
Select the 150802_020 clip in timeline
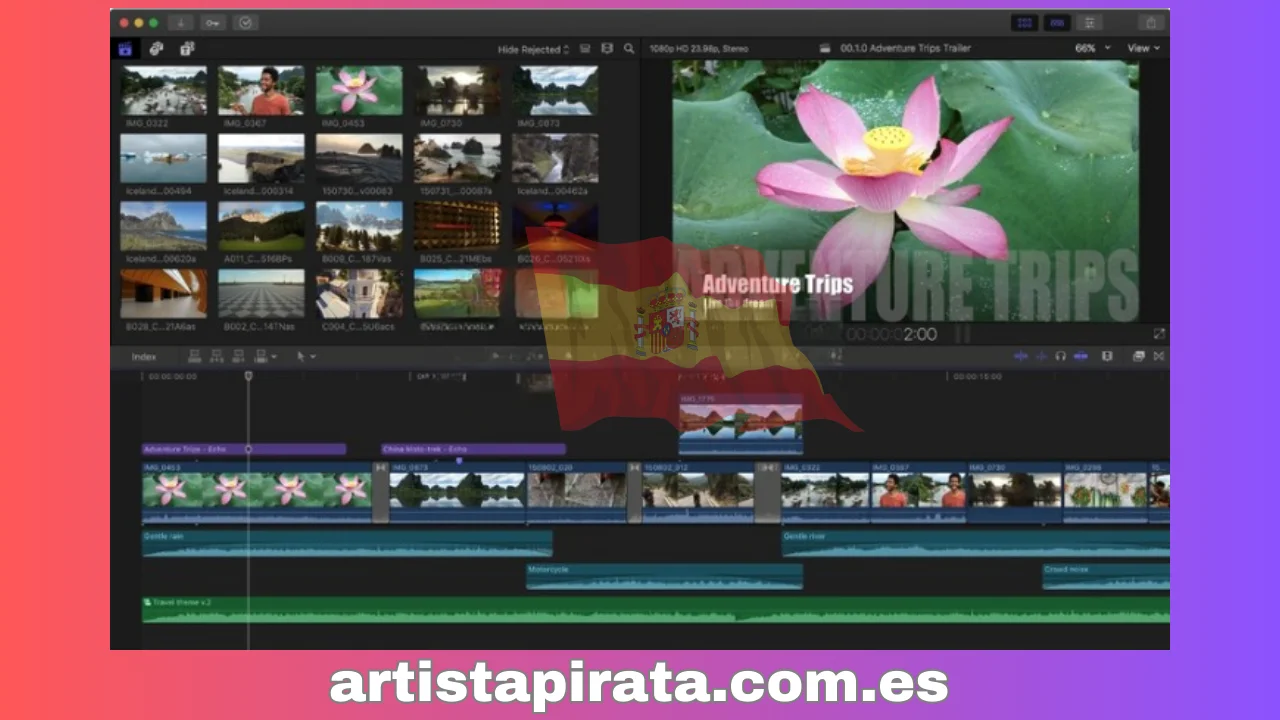click(577, 492)
